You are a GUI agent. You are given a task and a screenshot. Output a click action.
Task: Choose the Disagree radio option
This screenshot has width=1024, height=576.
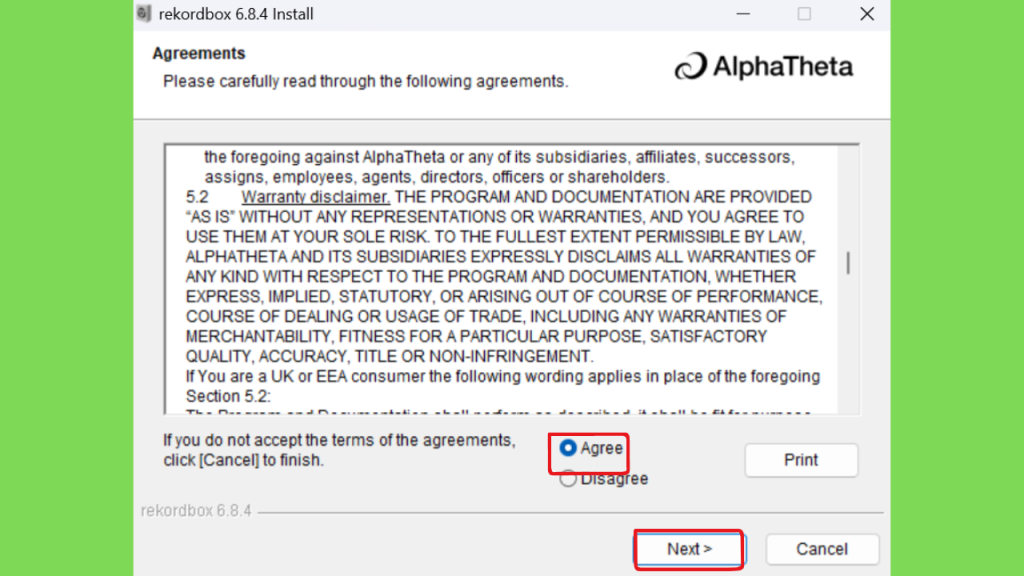point(568,479)
